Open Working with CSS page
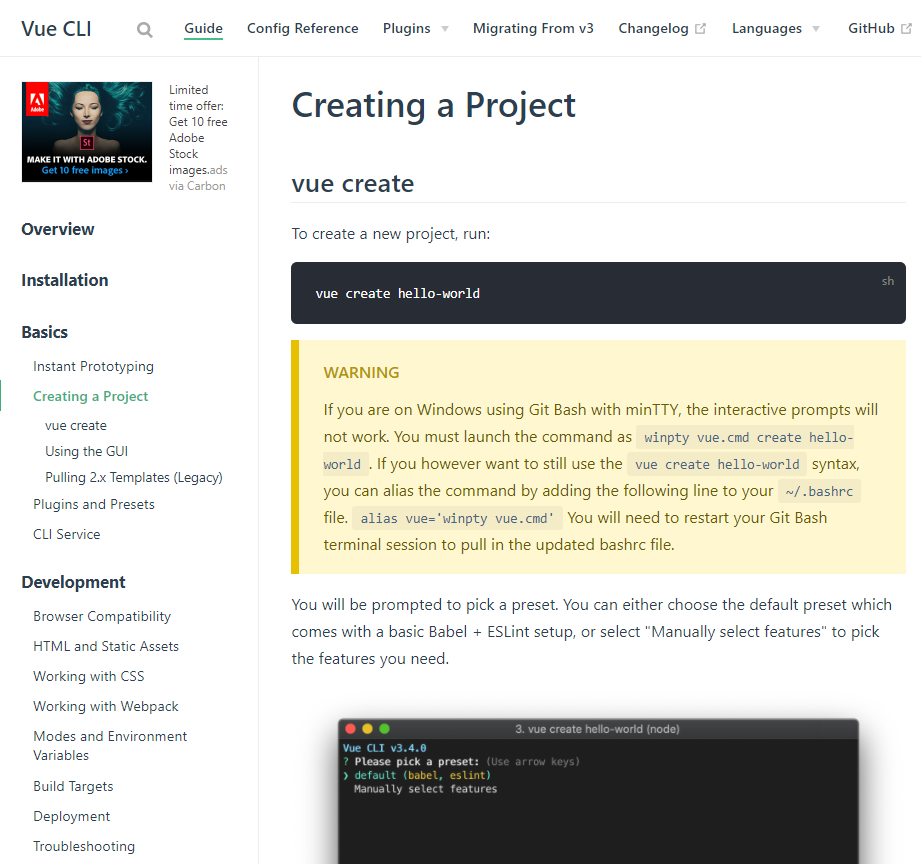 click(89, 677)
